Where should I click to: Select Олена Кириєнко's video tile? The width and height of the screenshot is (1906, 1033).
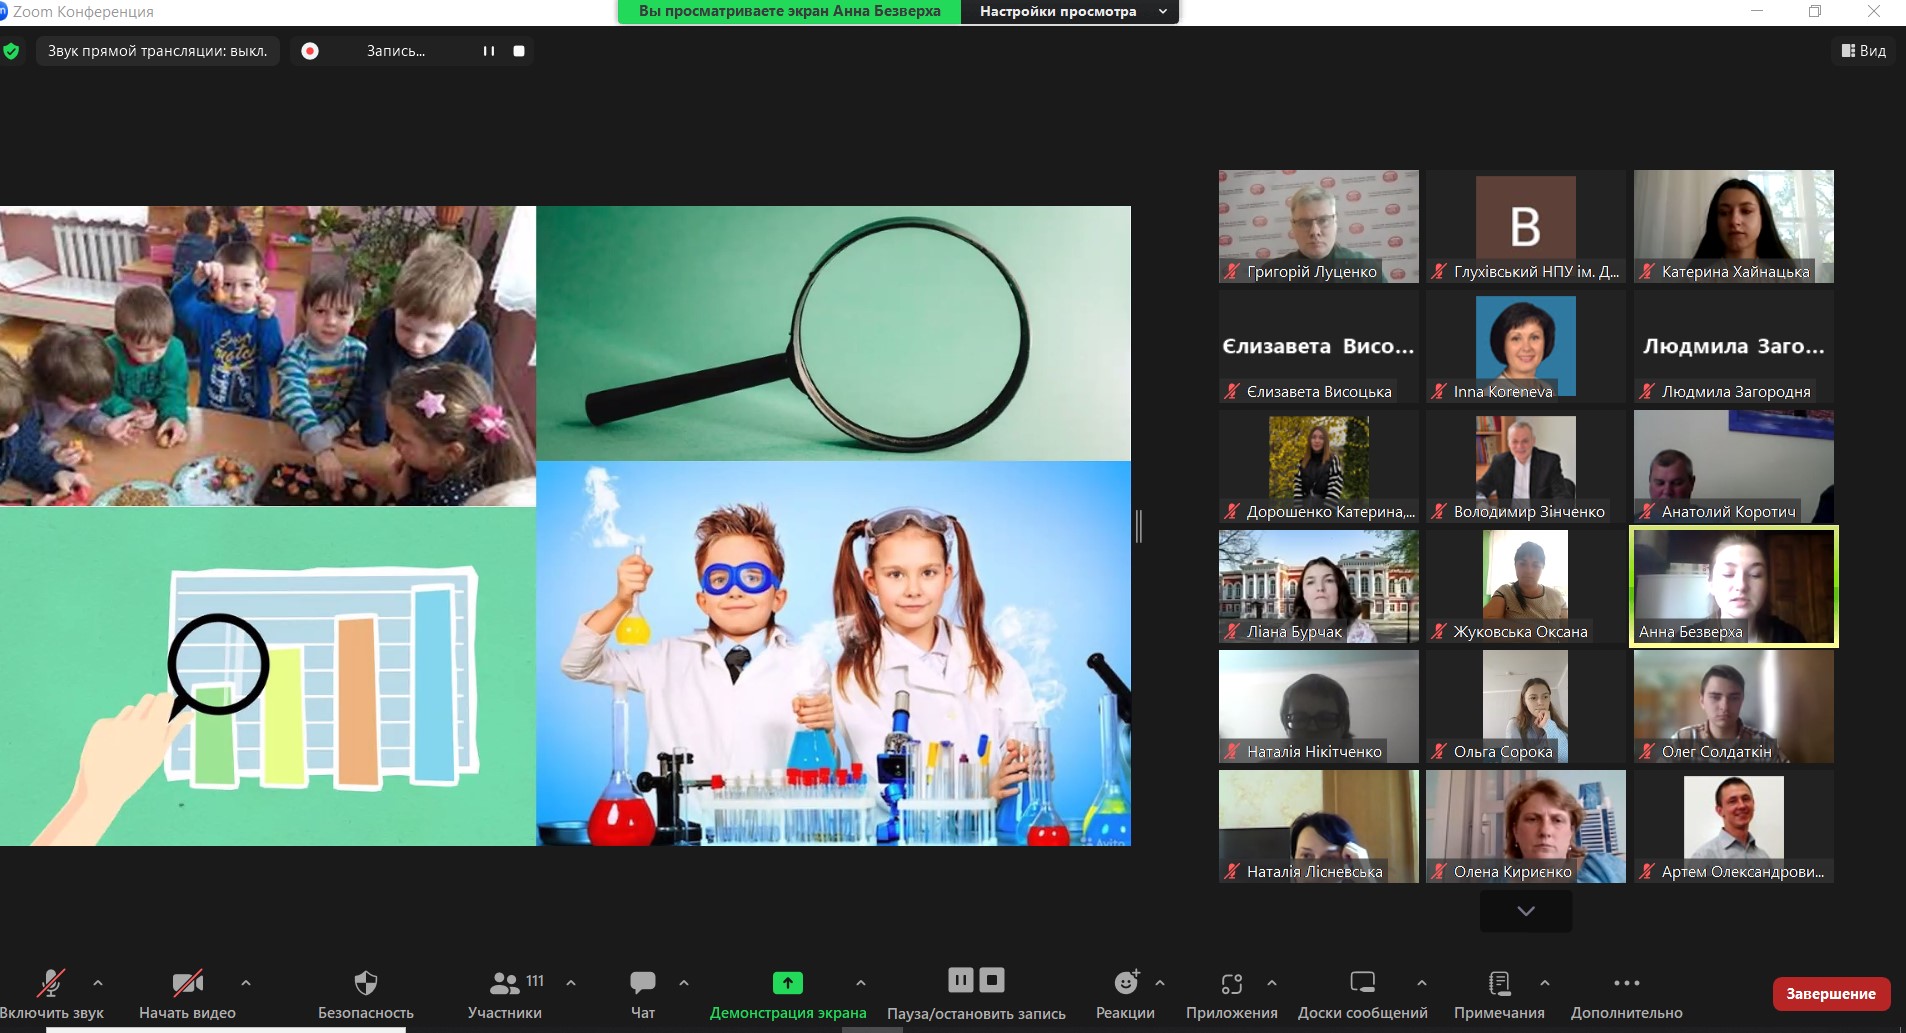coord(1526,826)
